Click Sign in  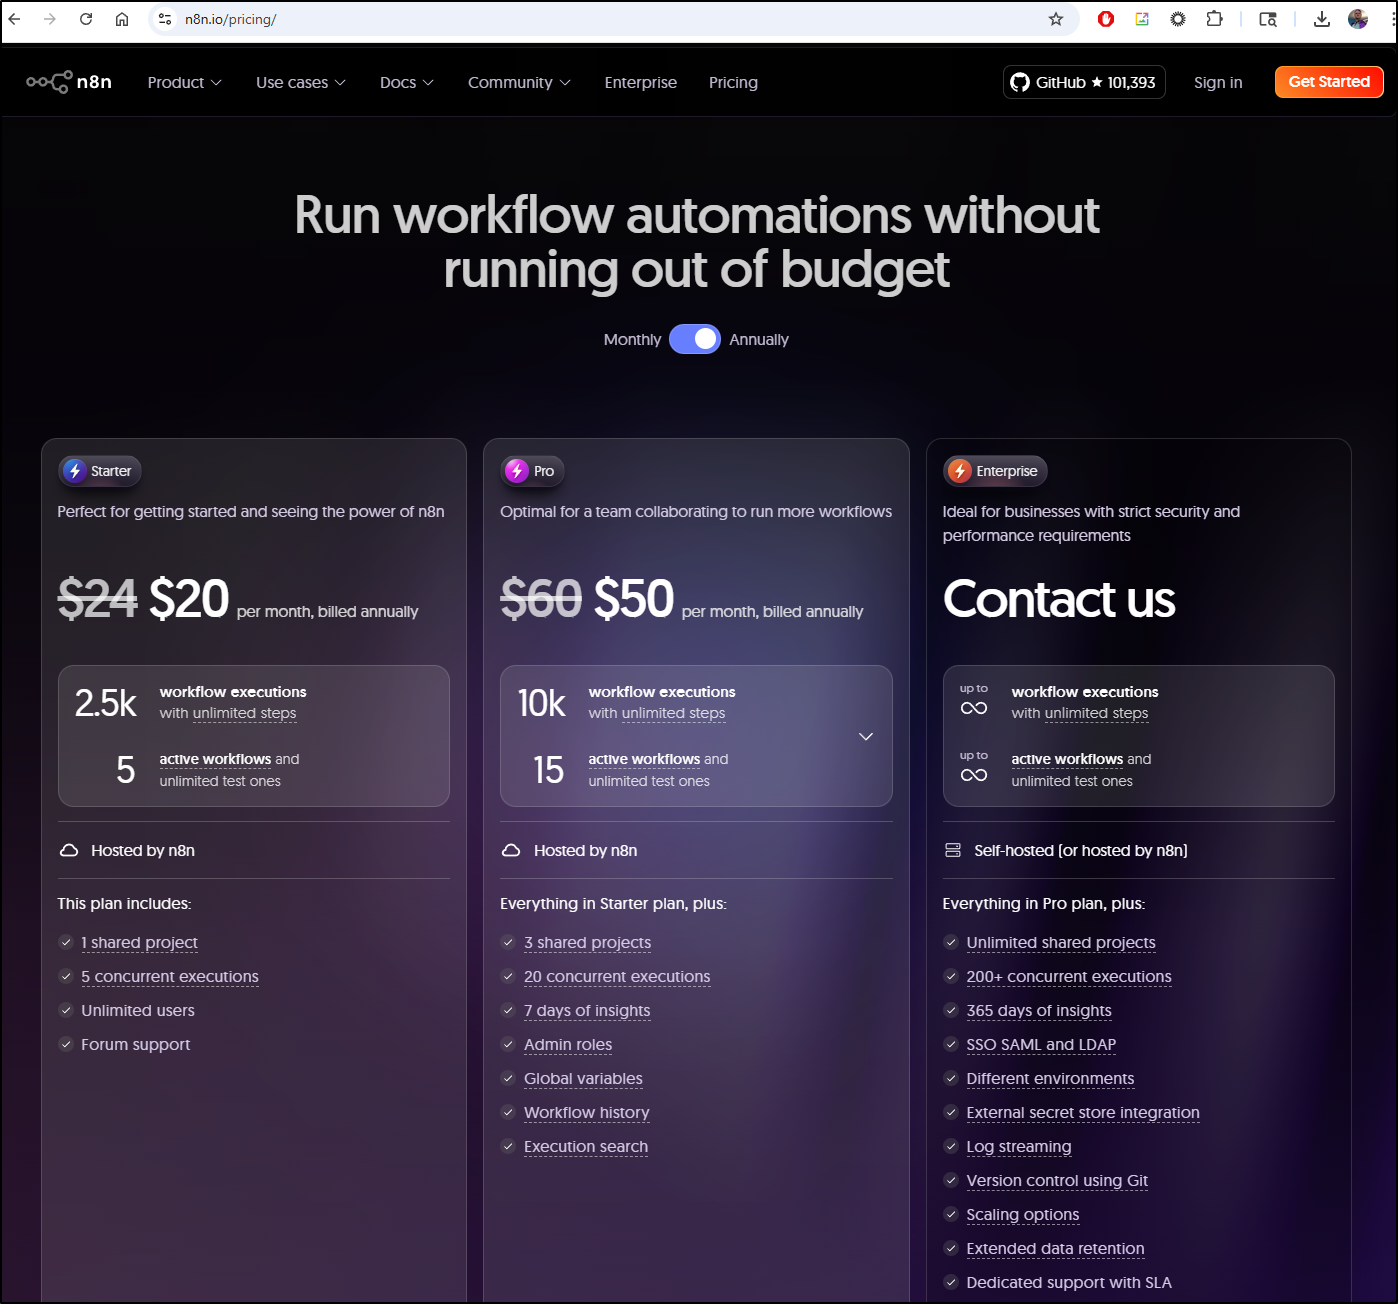1218,83
